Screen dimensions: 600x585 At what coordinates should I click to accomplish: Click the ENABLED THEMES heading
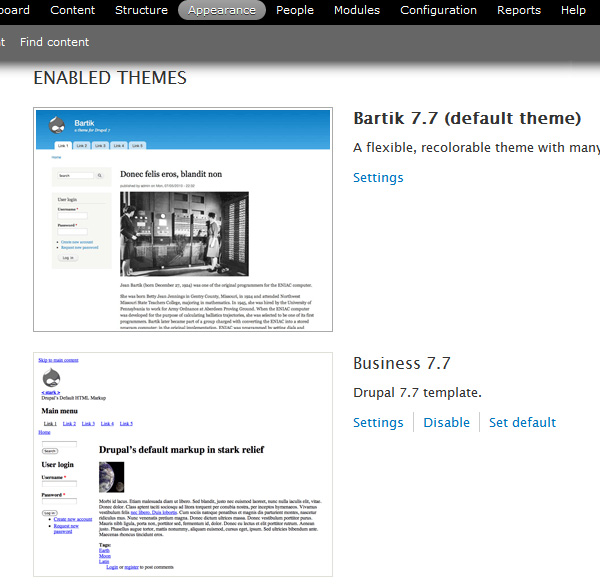pyautogui.click(x=110, y=78)
